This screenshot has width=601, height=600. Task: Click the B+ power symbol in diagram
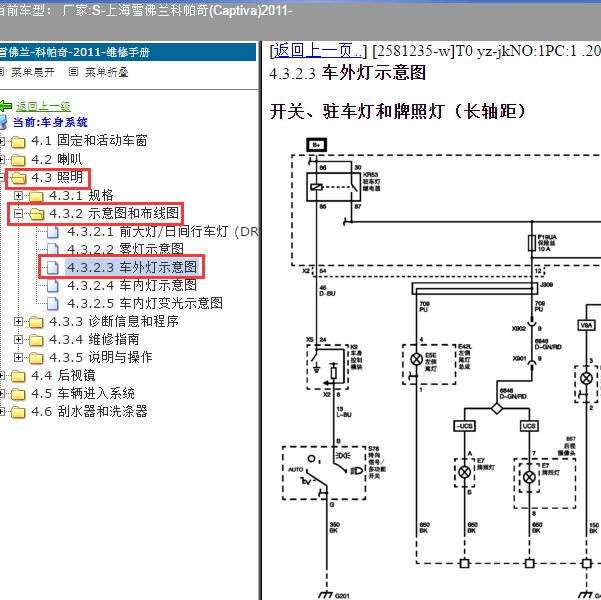coord(316,145)
